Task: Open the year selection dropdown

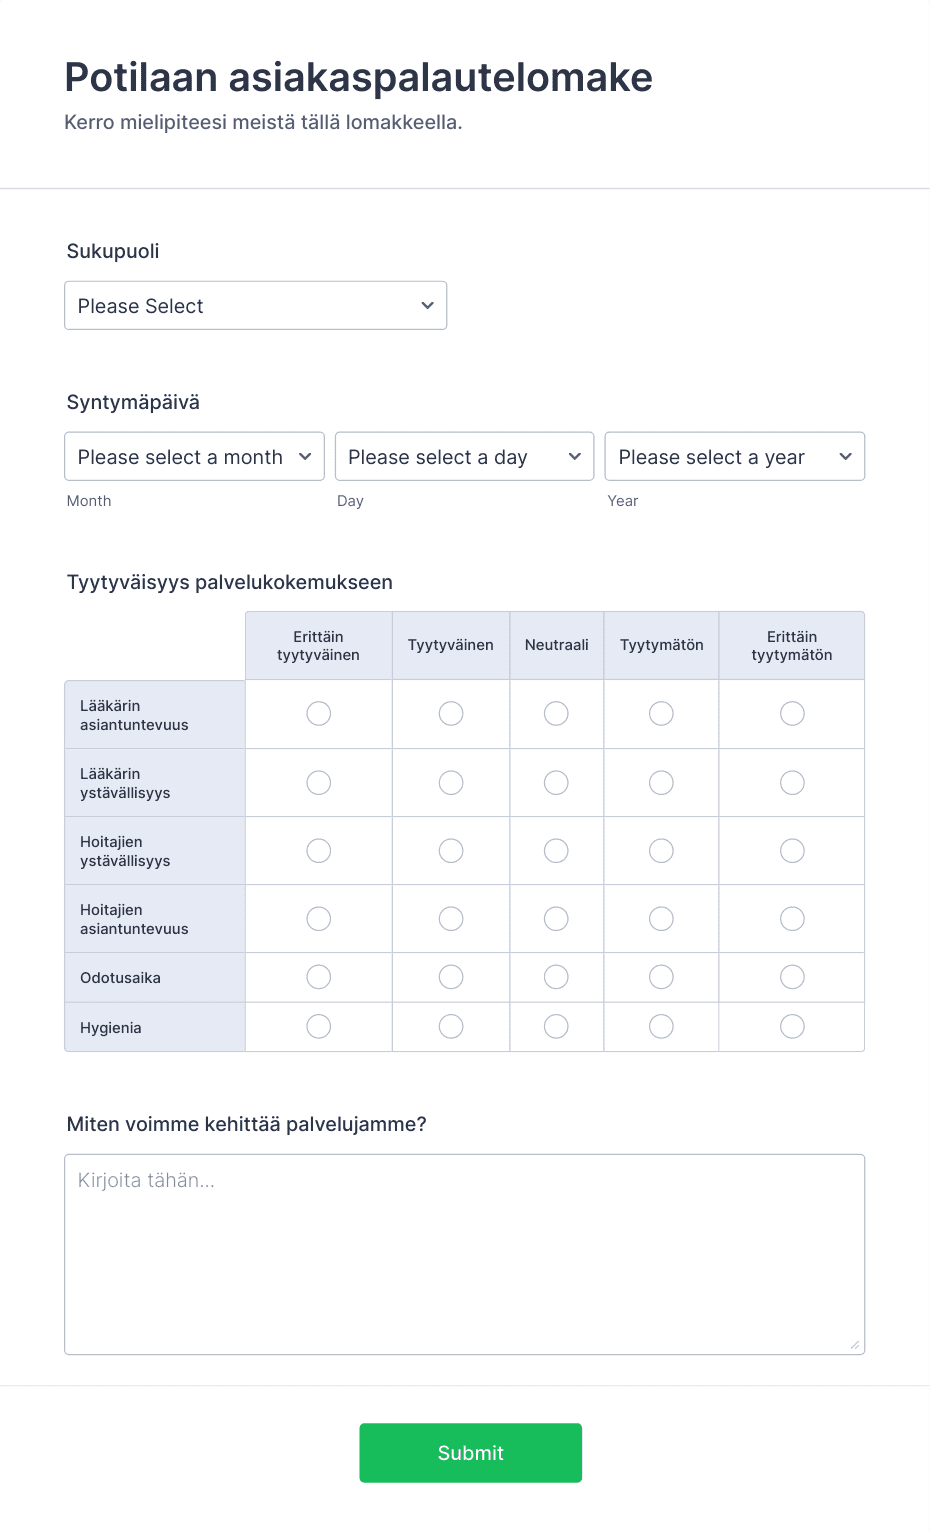Action: tap(735, 456)
